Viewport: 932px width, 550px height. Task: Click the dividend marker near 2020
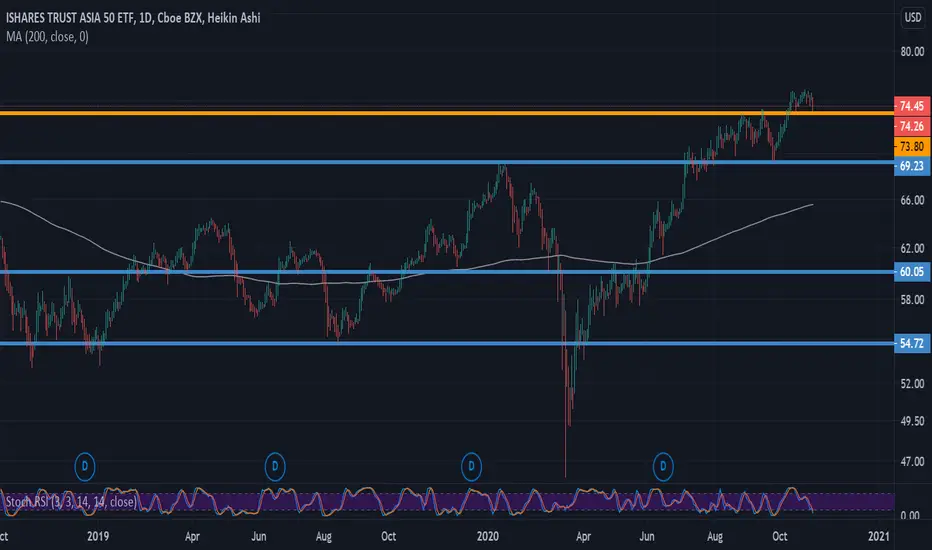point(471,467)
